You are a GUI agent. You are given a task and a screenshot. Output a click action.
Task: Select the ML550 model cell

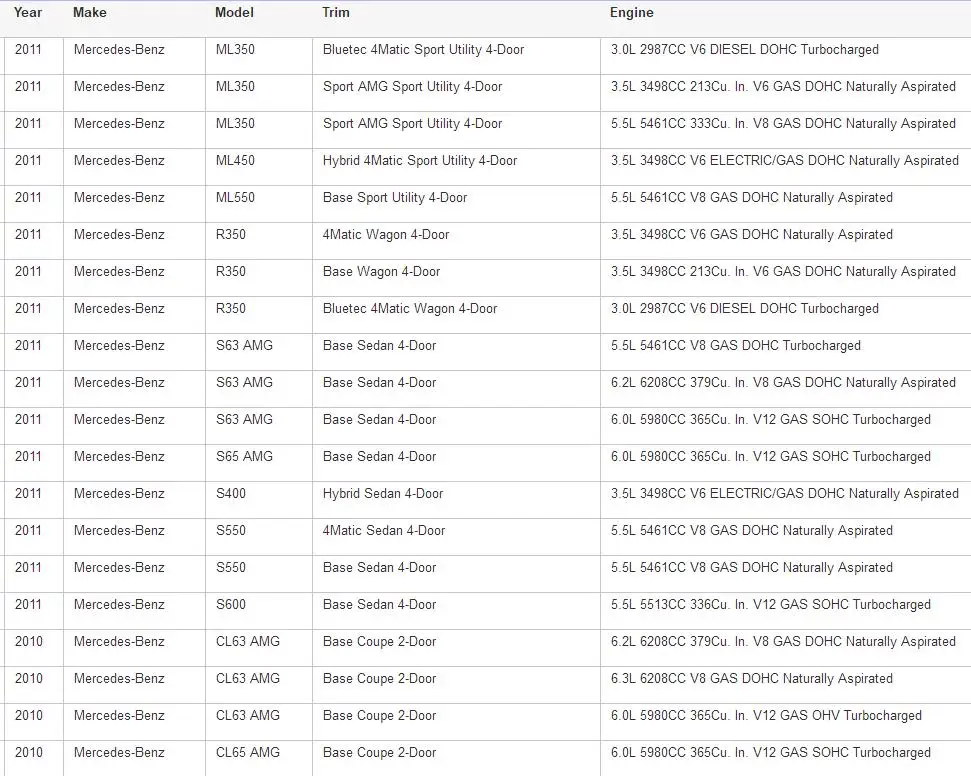point(235,198)
